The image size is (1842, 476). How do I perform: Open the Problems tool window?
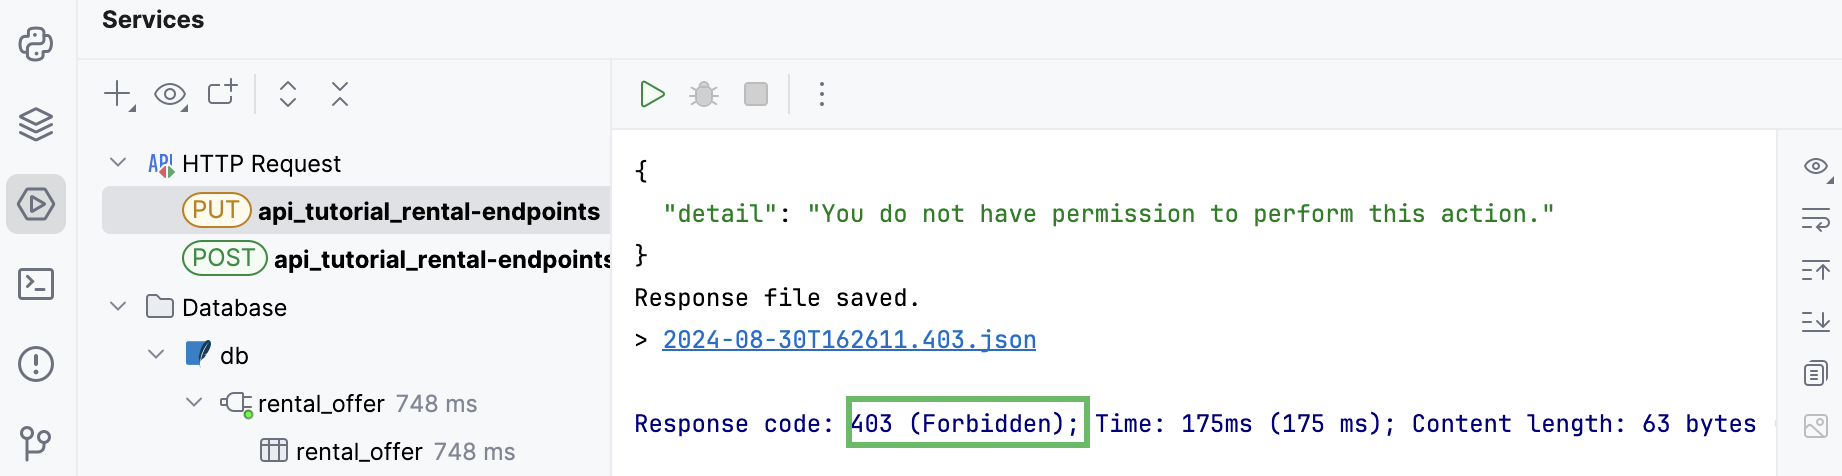coord(36,364)
